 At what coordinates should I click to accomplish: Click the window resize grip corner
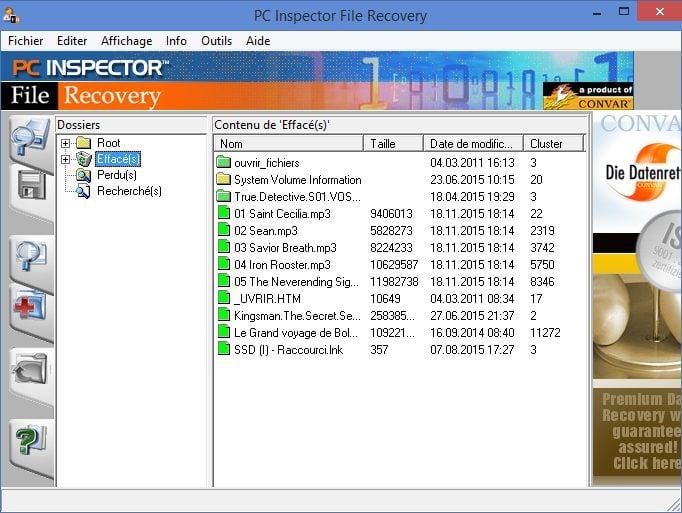(675, 505)
